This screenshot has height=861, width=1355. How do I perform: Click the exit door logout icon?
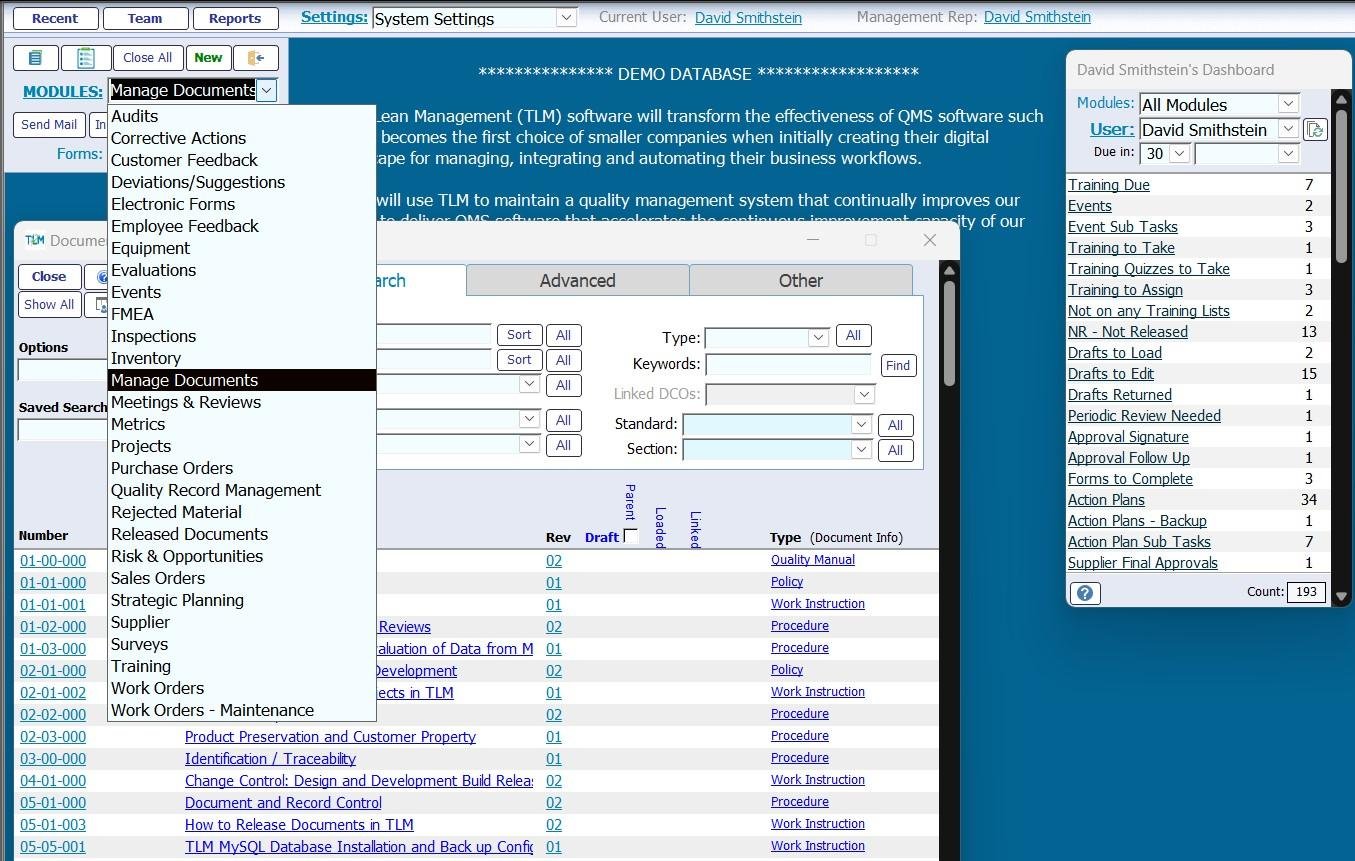coord(256,58)
